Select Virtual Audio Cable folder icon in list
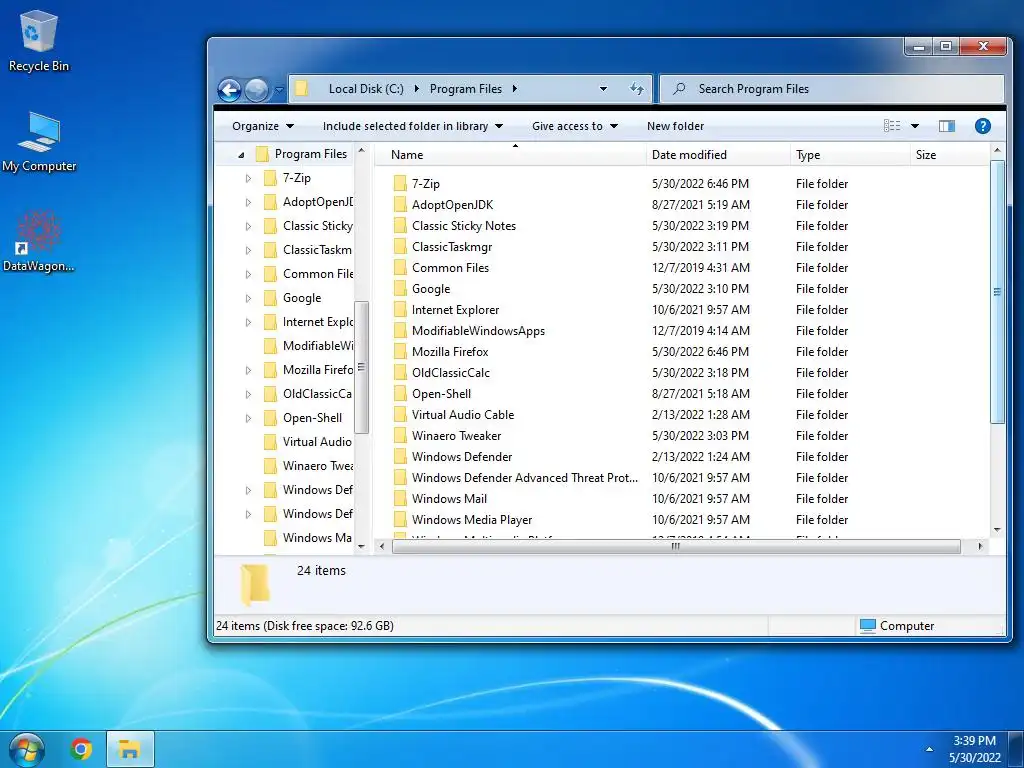 pyautogui.click(x=400, y=415)
